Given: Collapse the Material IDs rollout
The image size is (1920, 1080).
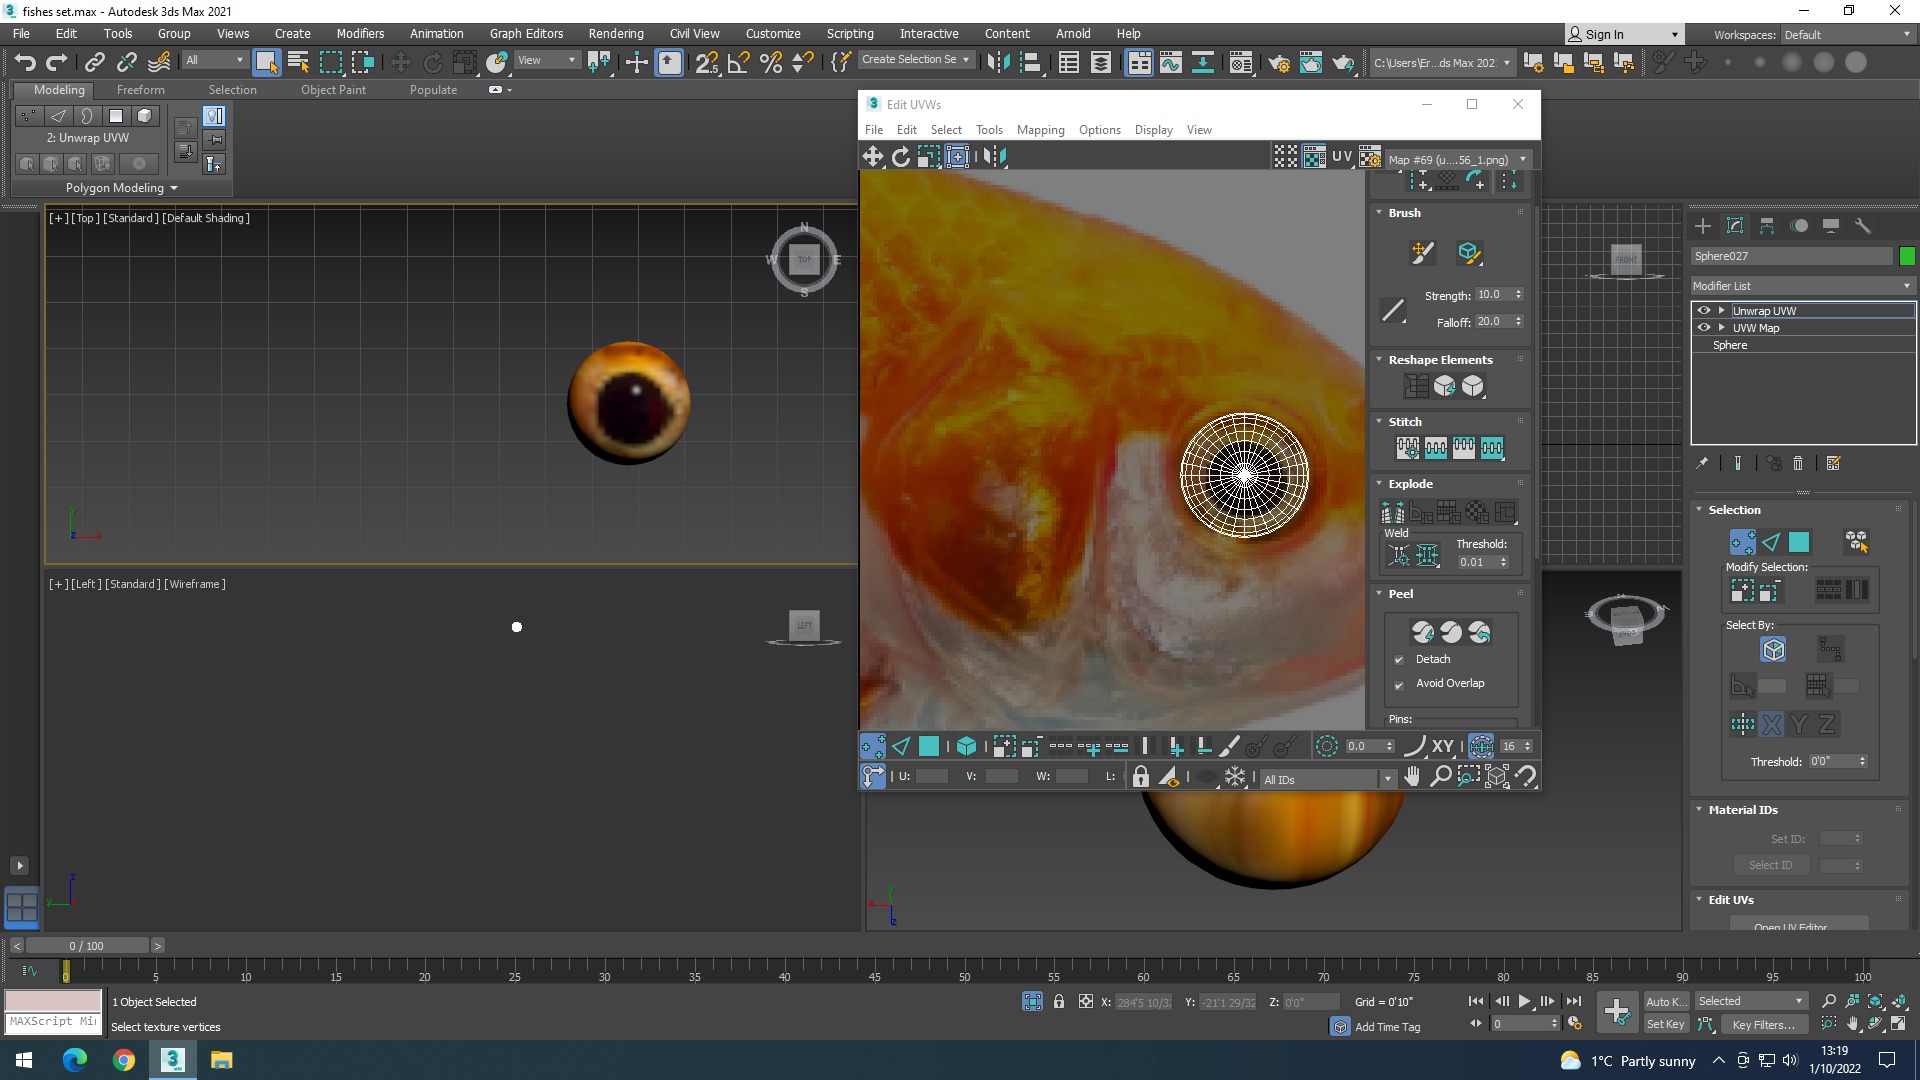Looking at the screenshot, I should tap(1699, 809).
